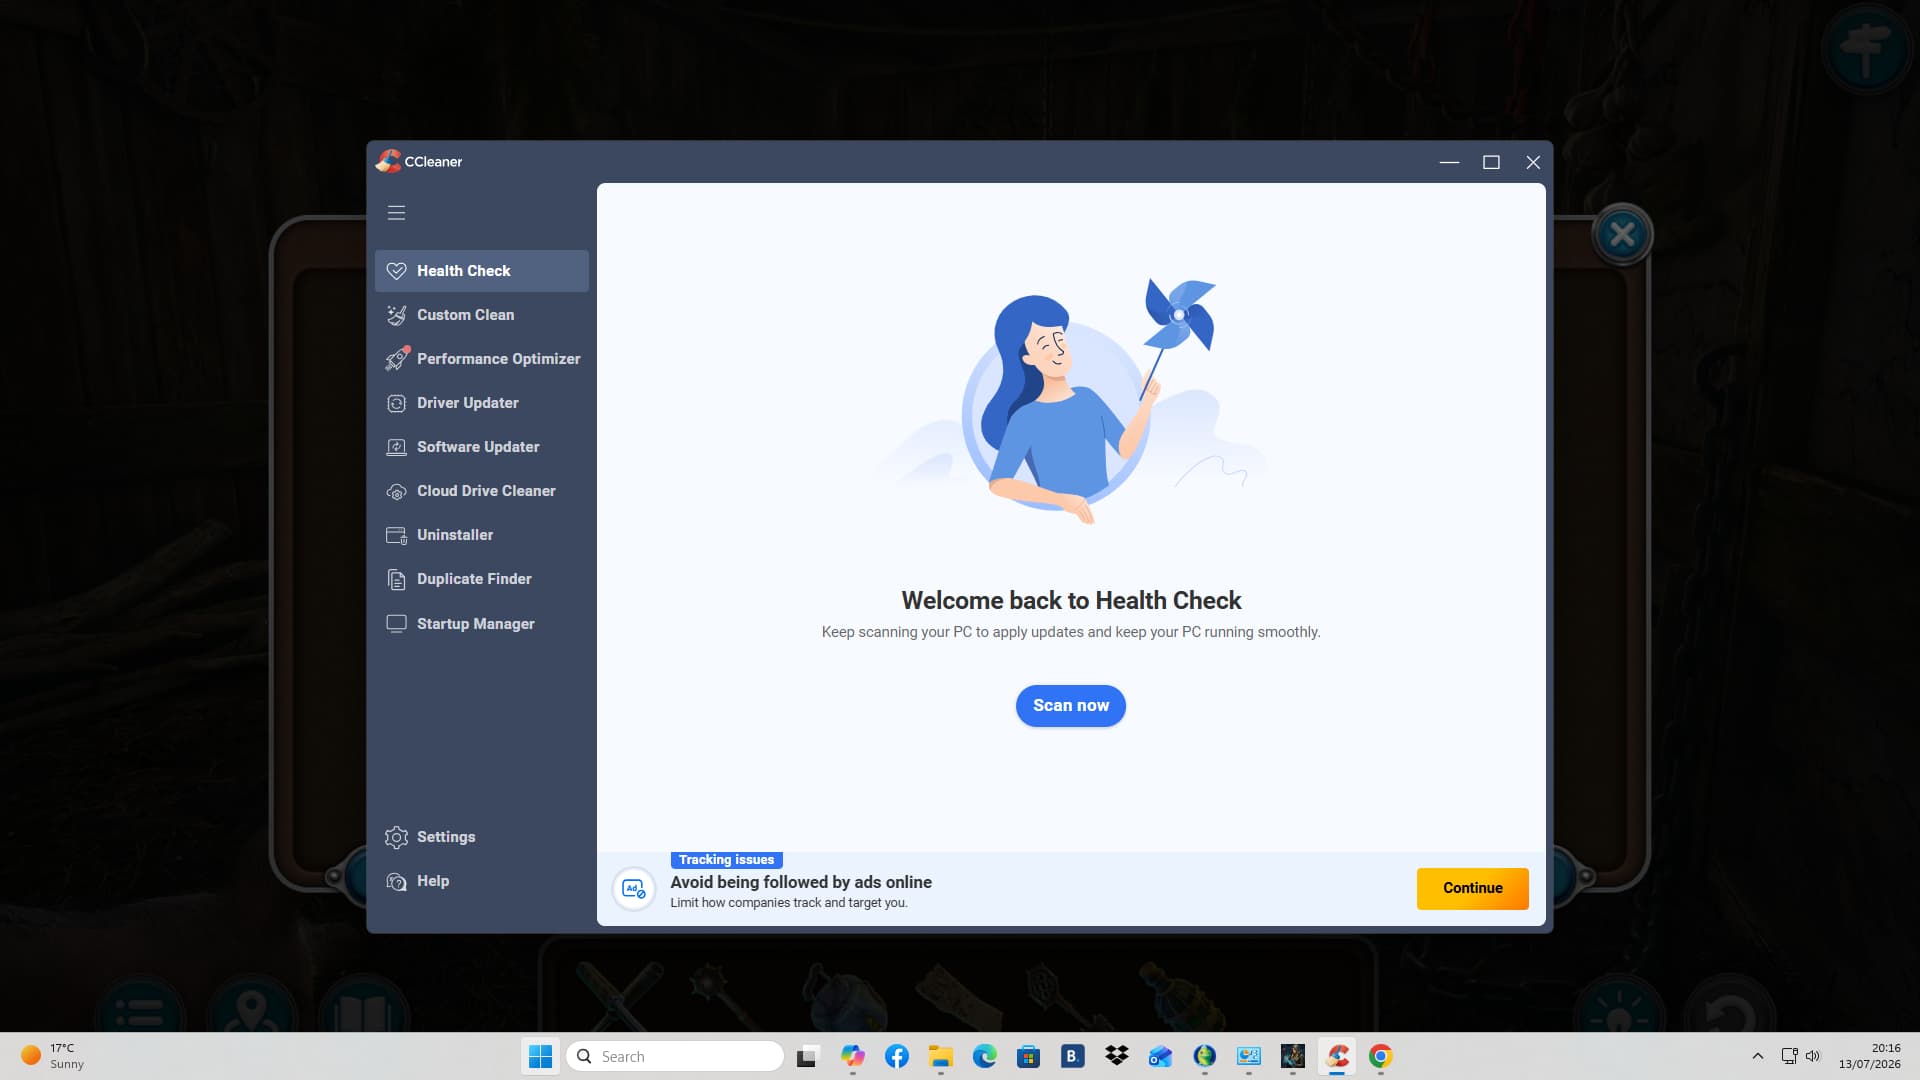
Task: Switch to Software Updater
Action: coord(481,447)
